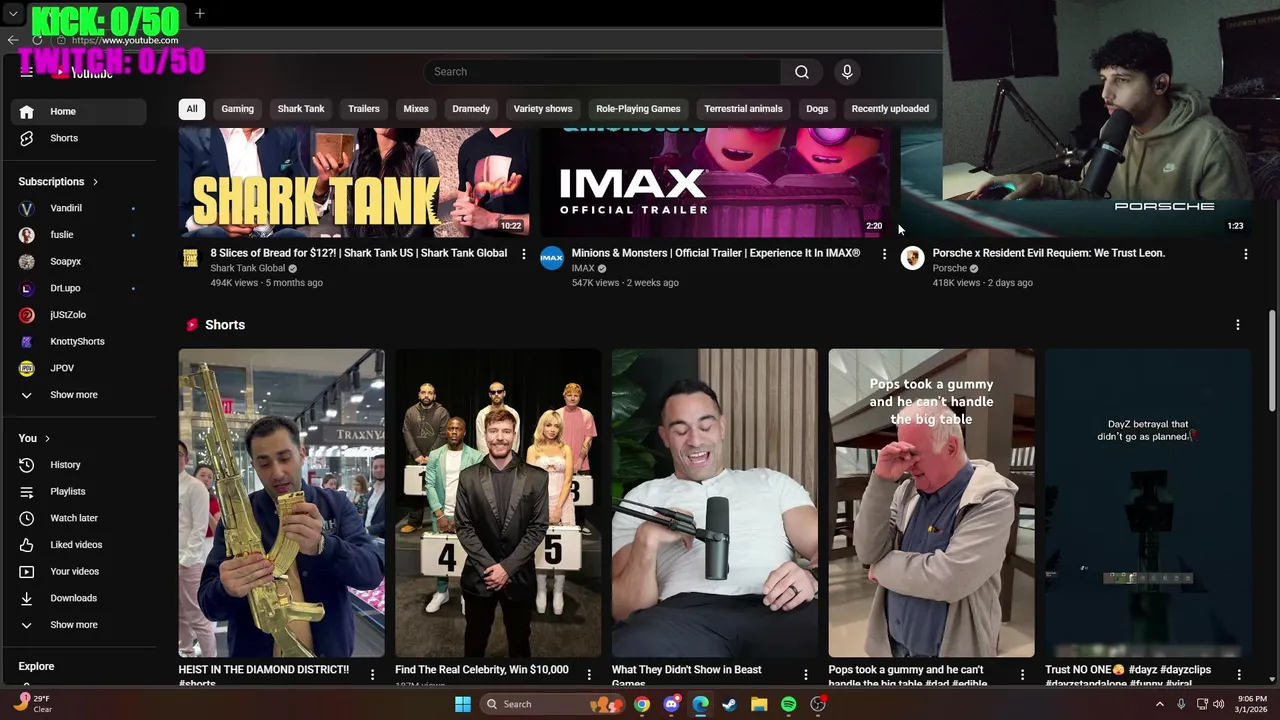Open File Explorer from the taskbar

758,704
